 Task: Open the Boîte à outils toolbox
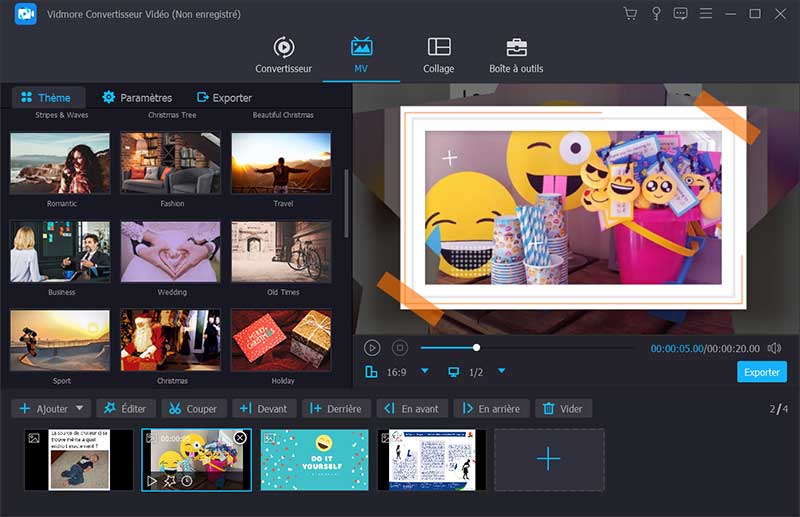point(516,55)
